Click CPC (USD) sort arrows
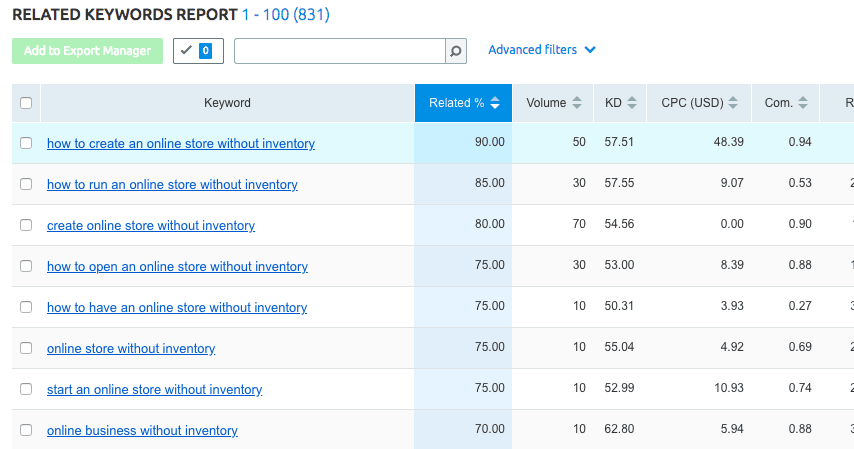The width and height of the screenshot is (854, 449). pos(733,103)
